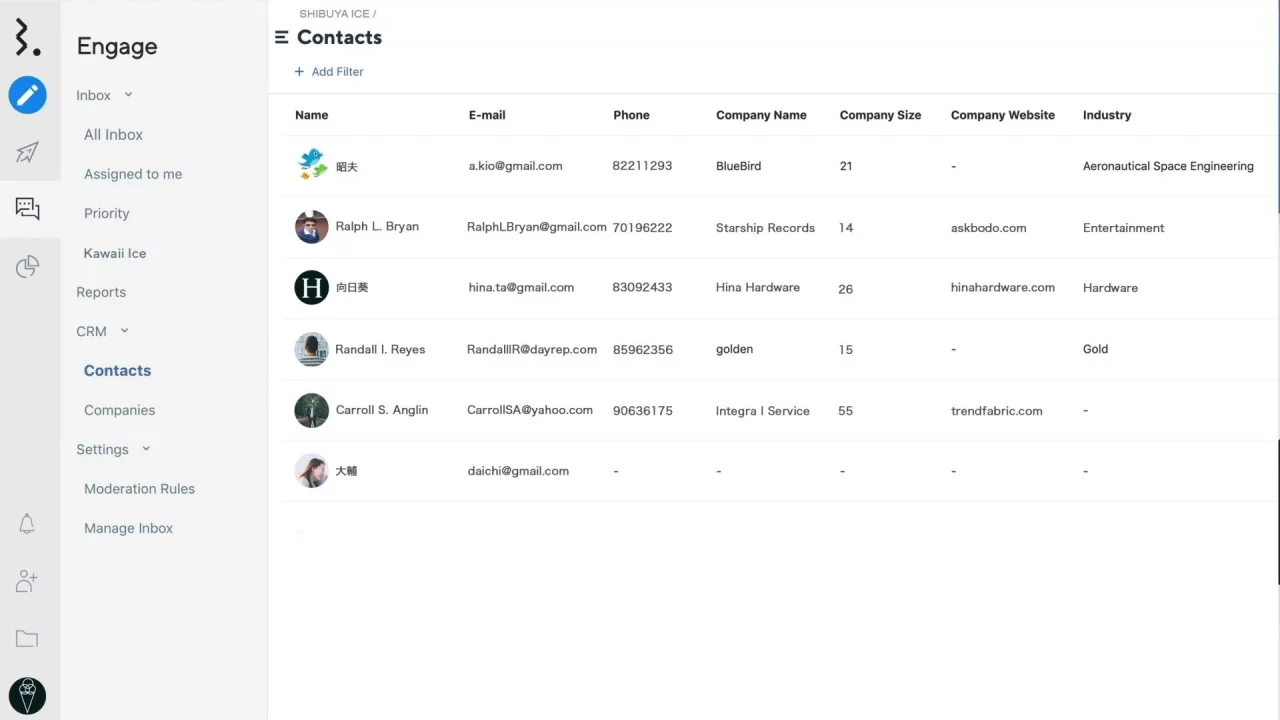Open the paper plane campaigns icon
Screen dimensions: 1280x720
(x=28, y=152)
